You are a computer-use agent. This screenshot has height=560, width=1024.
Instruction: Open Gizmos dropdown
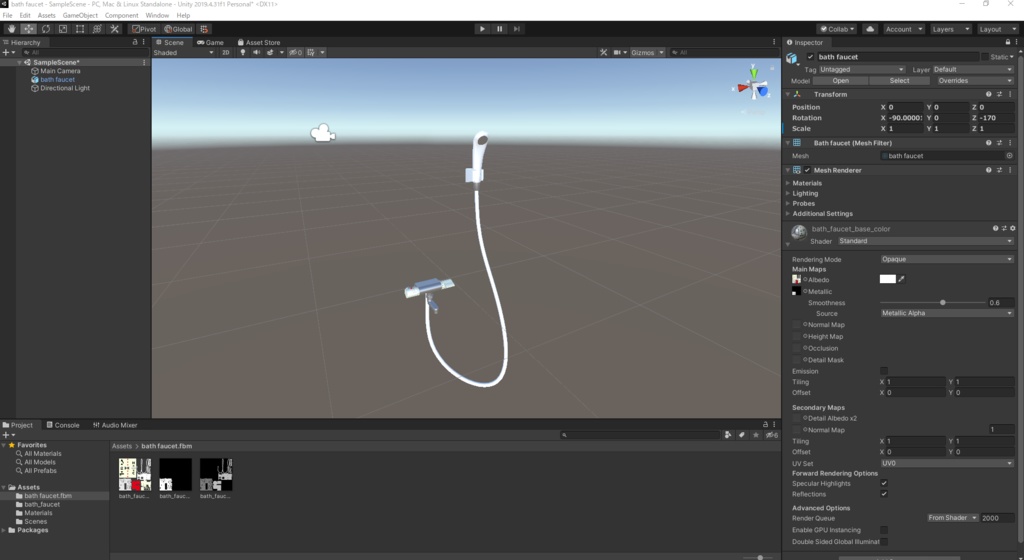pyautogui.click(x=647, y=52)
